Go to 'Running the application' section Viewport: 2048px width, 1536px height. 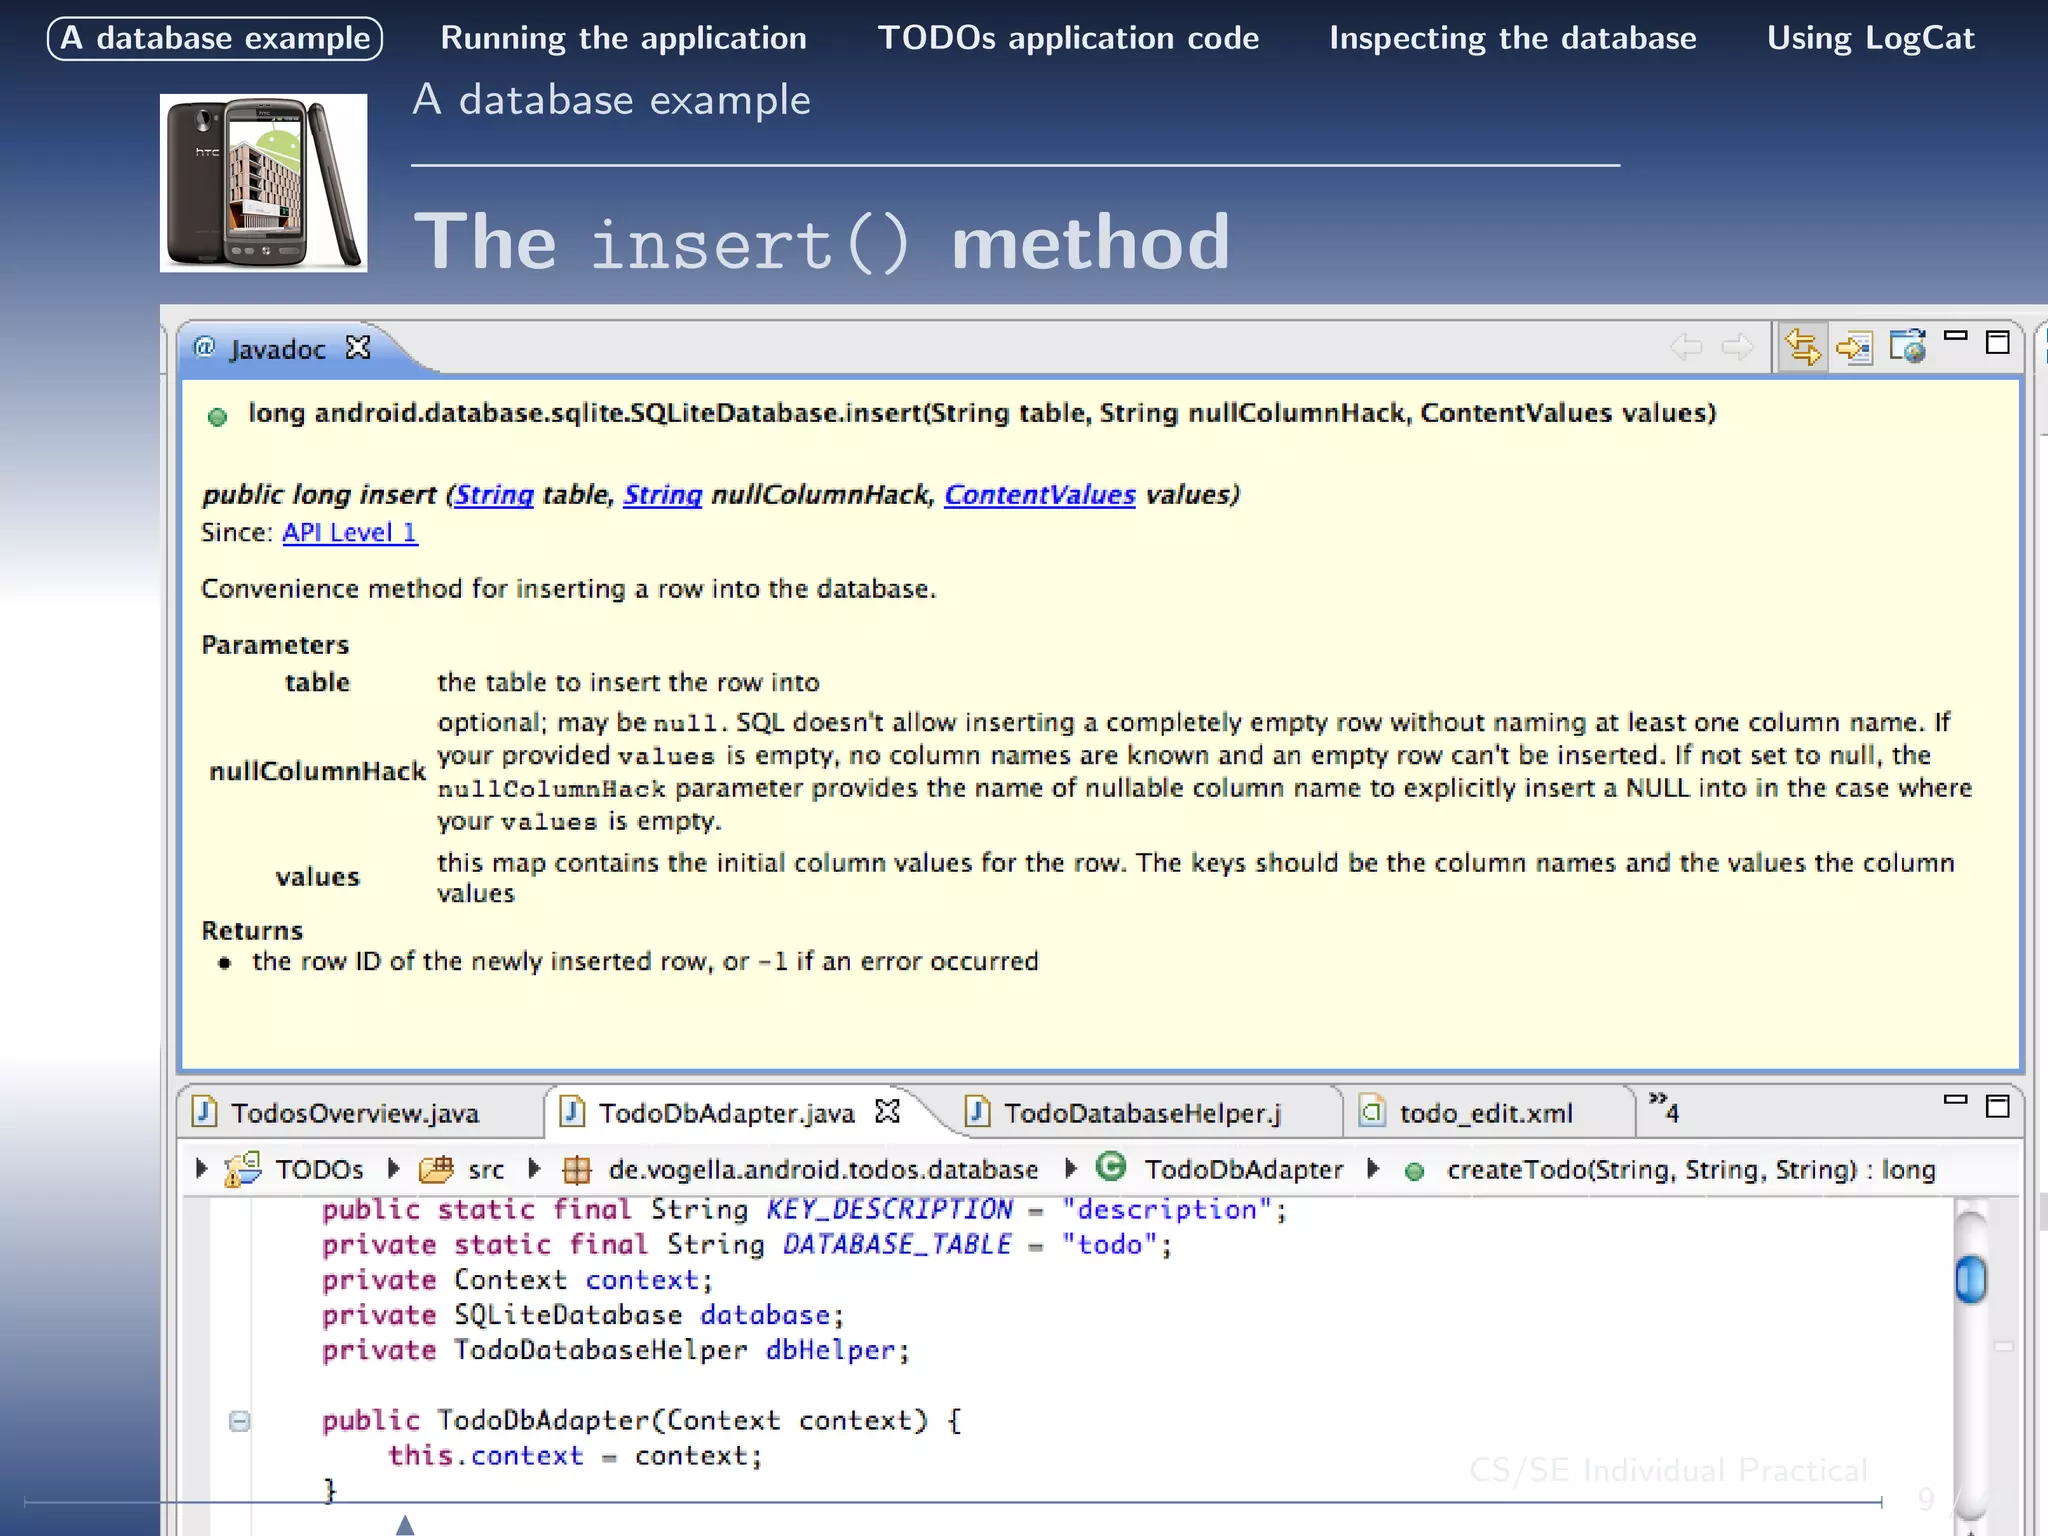point(623,38)
